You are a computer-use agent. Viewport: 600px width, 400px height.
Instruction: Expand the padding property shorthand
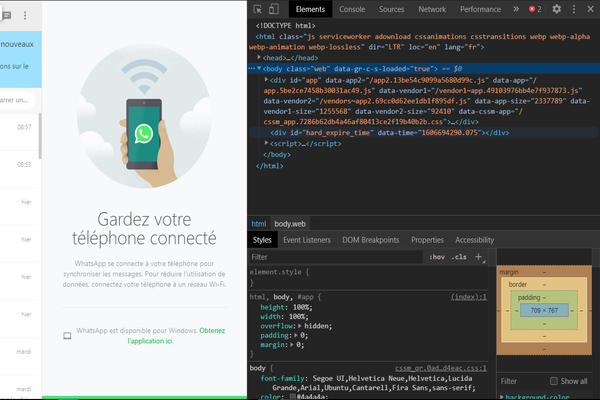295,335
